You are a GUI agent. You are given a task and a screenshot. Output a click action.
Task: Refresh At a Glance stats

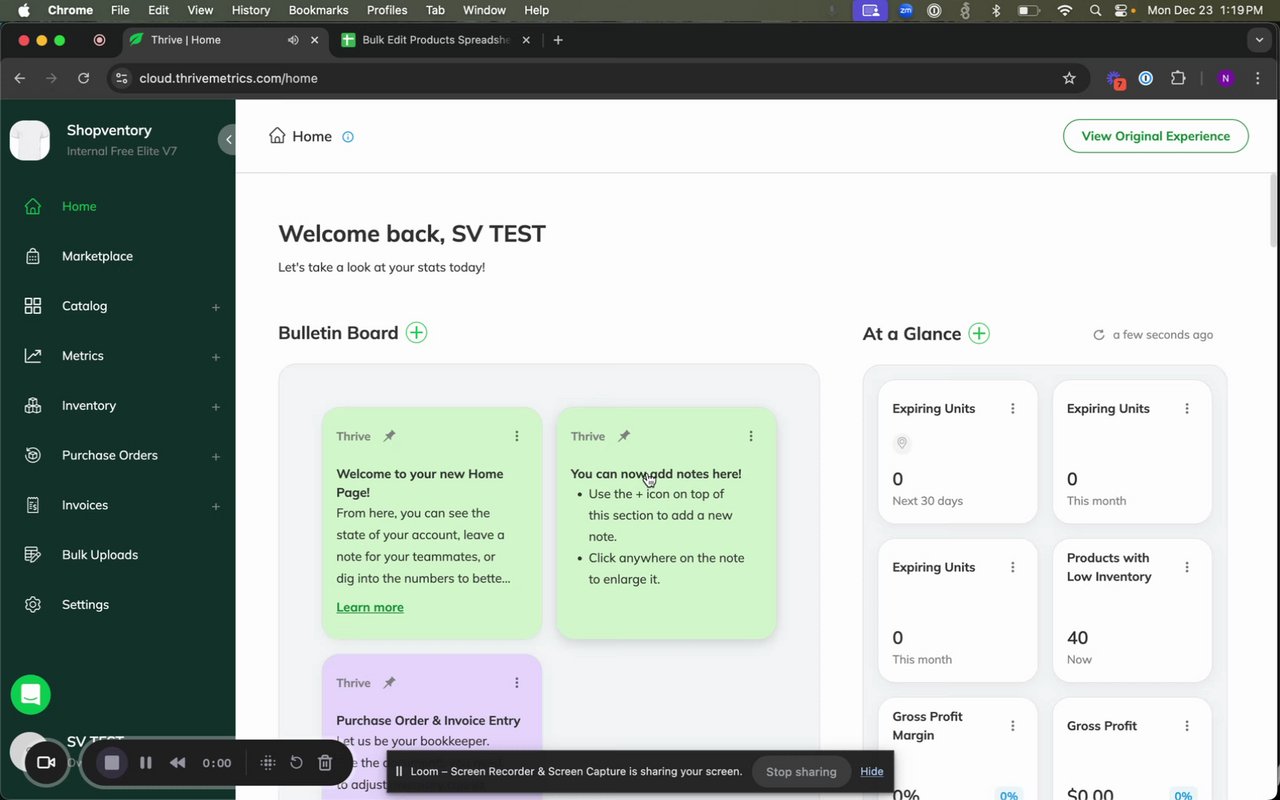[1099, 335]
